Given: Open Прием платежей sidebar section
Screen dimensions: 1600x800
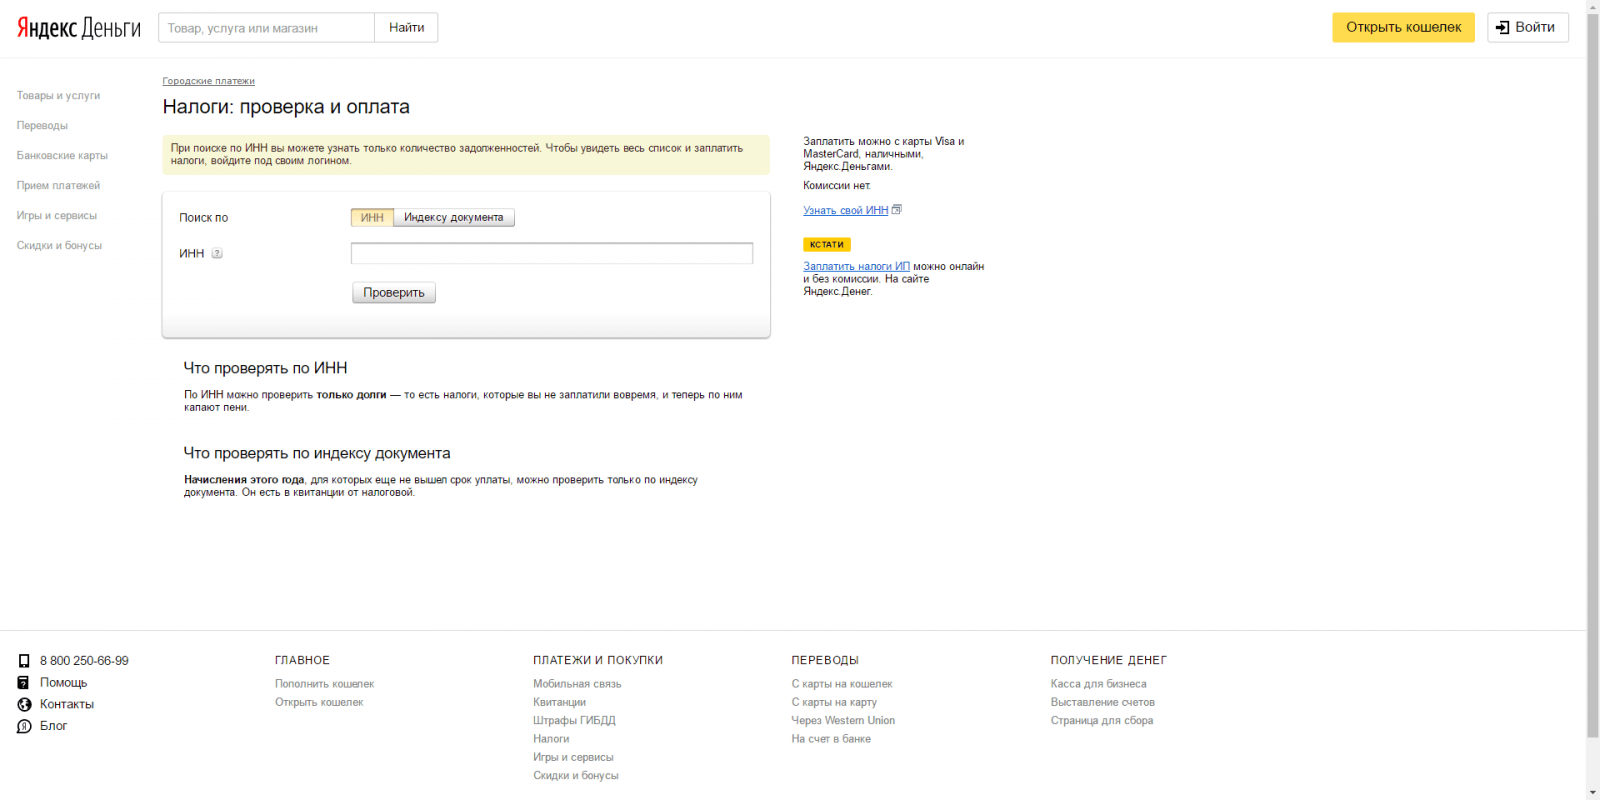Looking at the screenshot, I should click(x=58, y=186).
